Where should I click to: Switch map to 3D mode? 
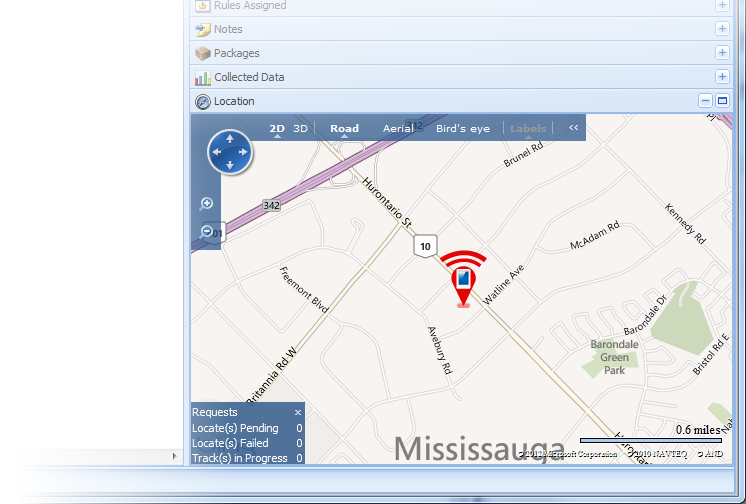(300, 128)
